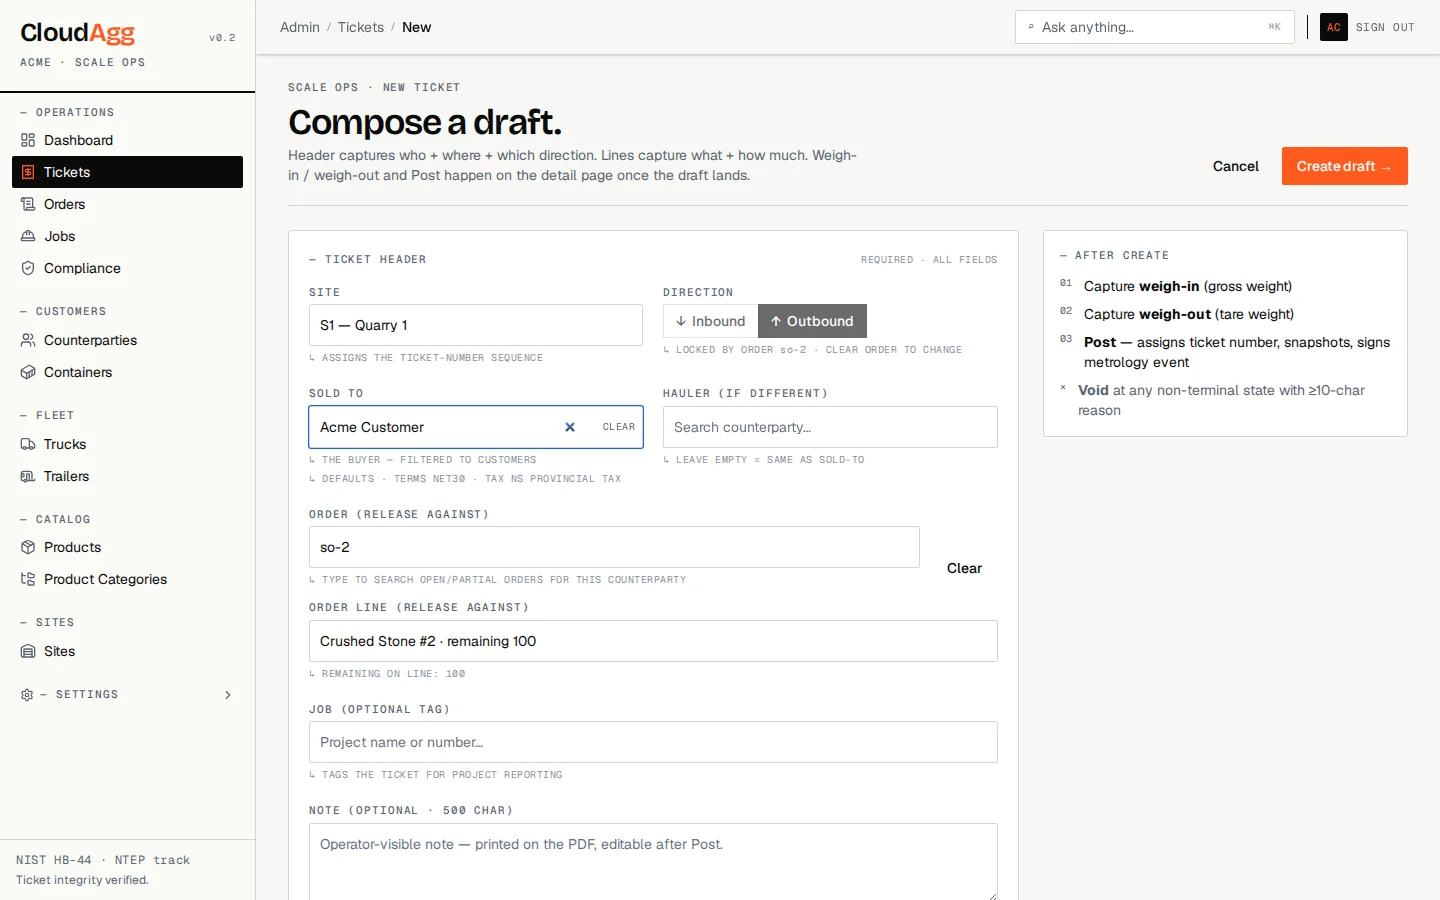Open Counterparties in sidebar
This screenshot has width=1440, height=900.
pyautogui.click(x=127, y=340)
